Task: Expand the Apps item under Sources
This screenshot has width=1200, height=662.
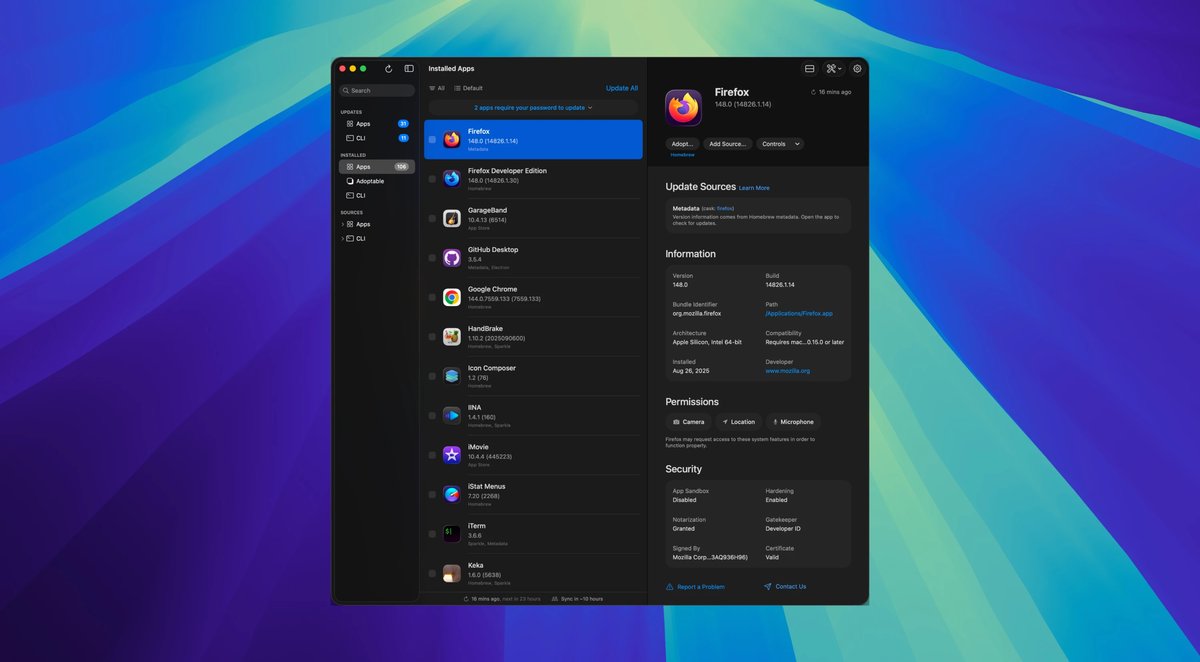Action: click(x=342, y=224)
